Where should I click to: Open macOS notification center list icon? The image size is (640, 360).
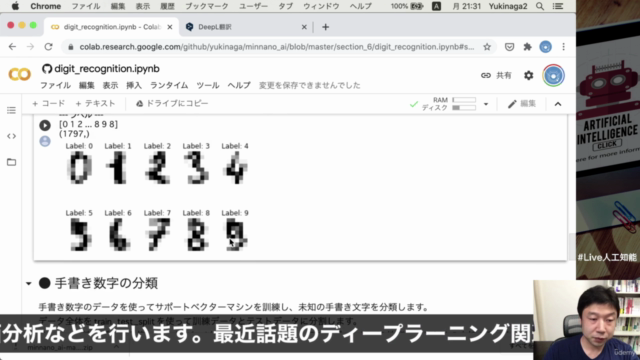pyautogui.click(x=558, y=6)
